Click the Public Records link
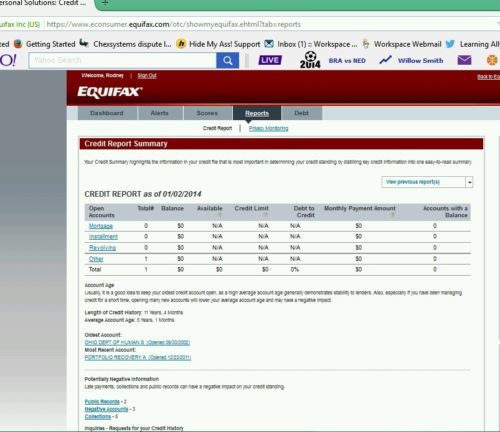 102,402
